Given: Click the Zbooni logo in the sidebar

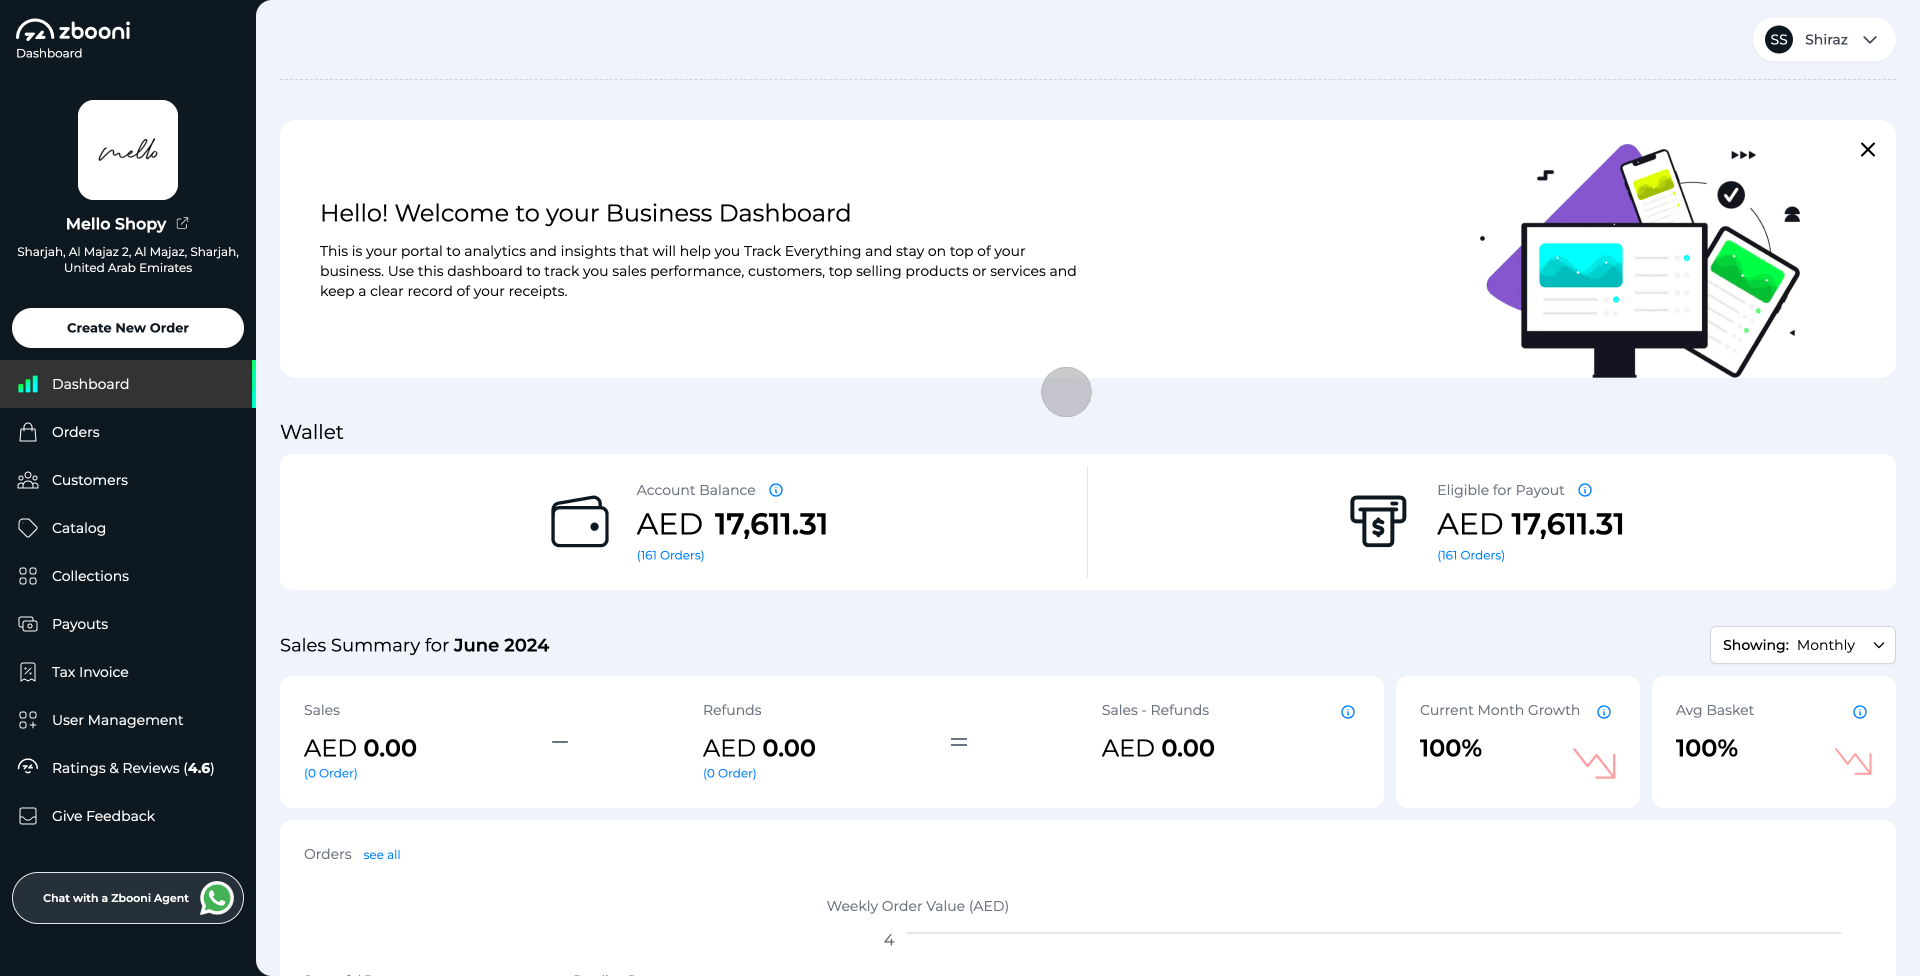Looking at the screenshot, I should click(73, 31).
